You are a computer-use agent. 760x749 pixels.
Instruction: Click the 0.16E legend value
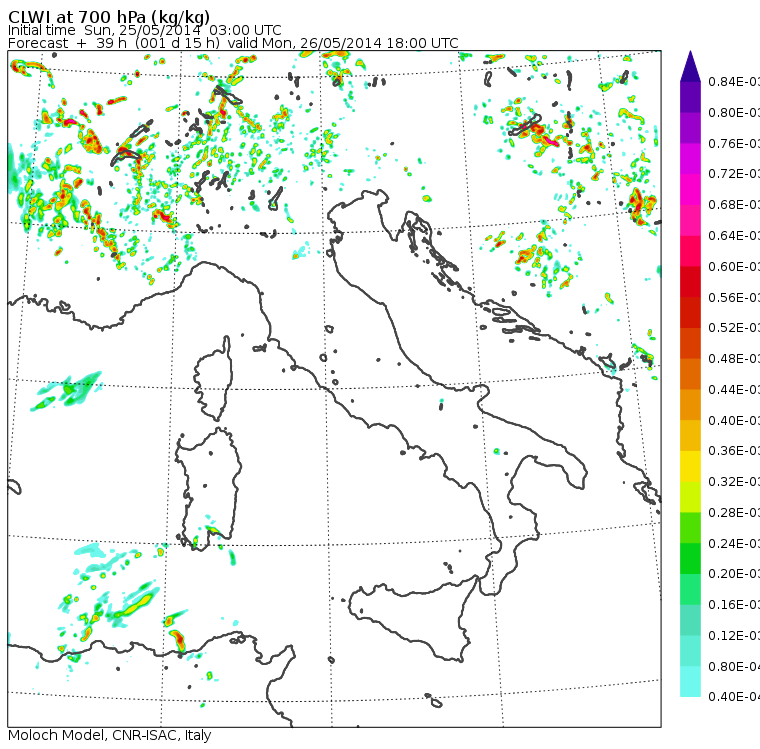click(734, 605)
